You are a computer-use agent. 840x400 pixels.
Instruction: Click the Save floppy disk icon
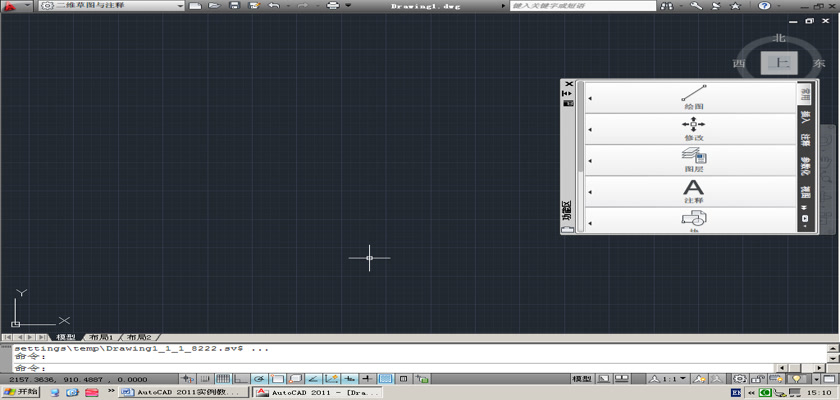234,6
